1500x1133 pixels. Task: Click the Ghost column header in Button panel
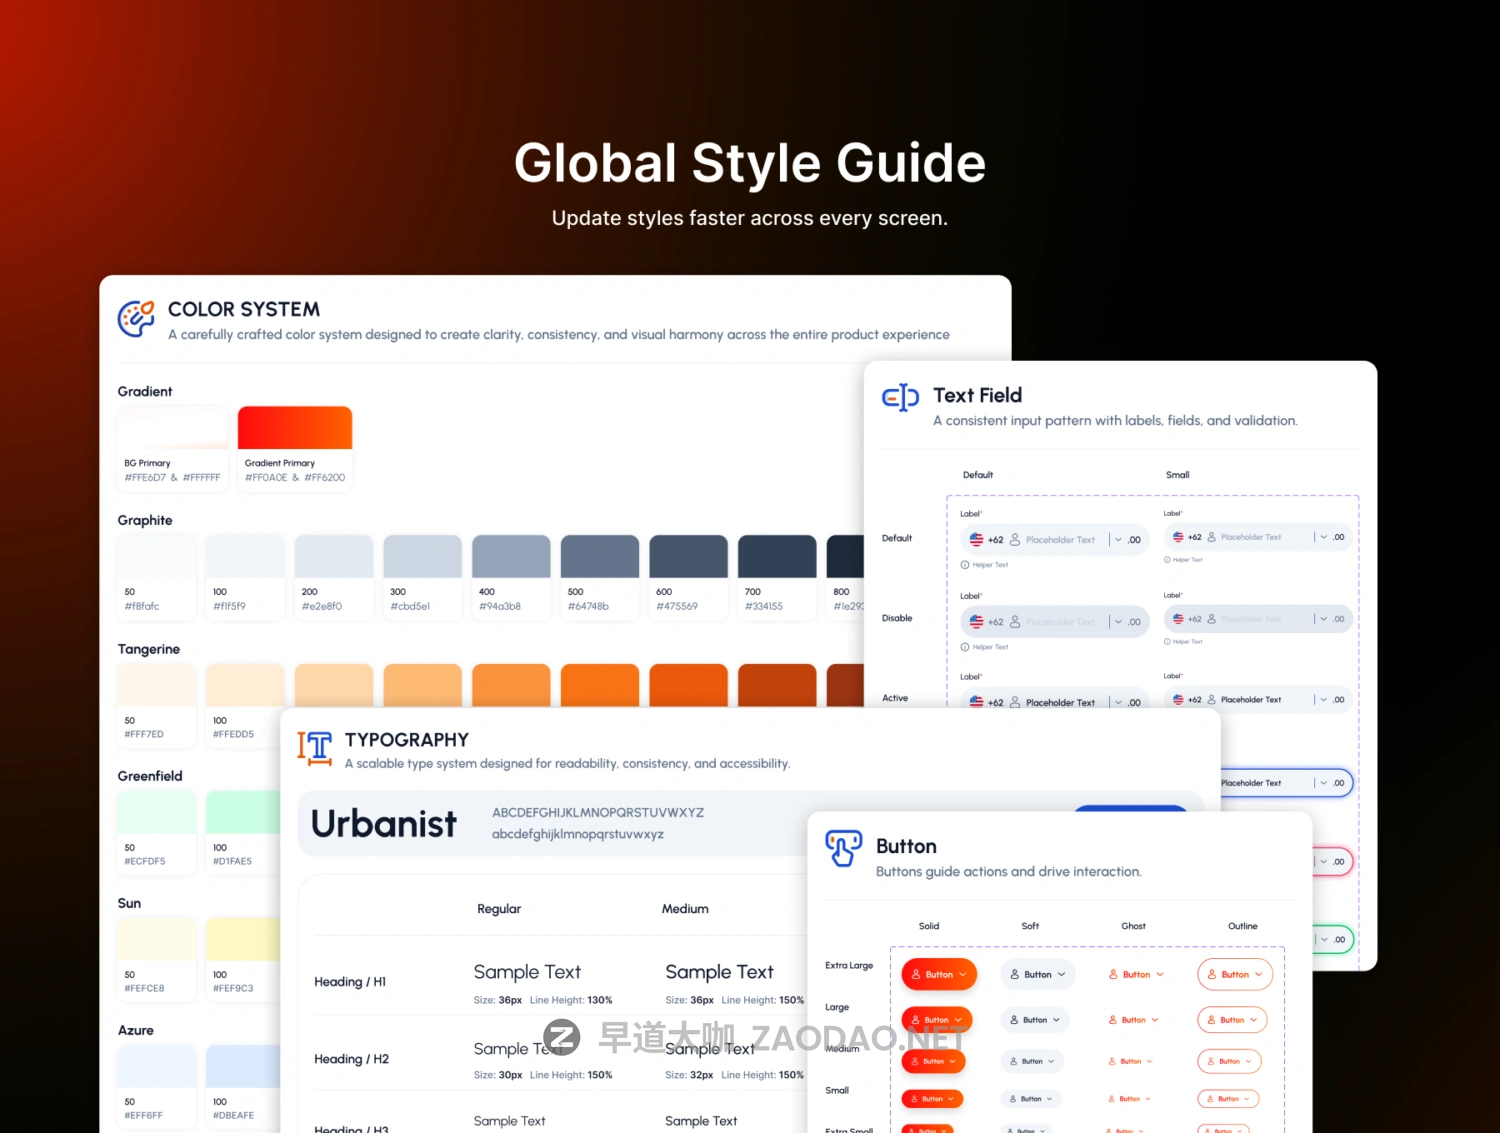1133,926
